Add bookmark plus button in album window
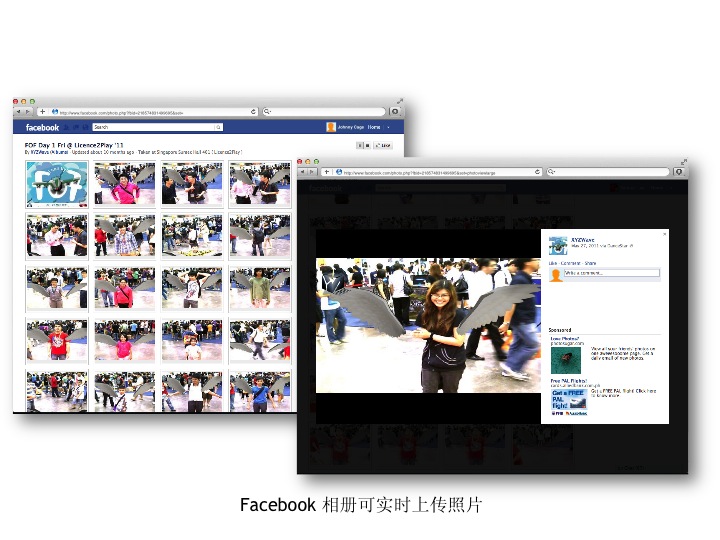This screenshot has height=540, width=720. [x=42, y=112]
